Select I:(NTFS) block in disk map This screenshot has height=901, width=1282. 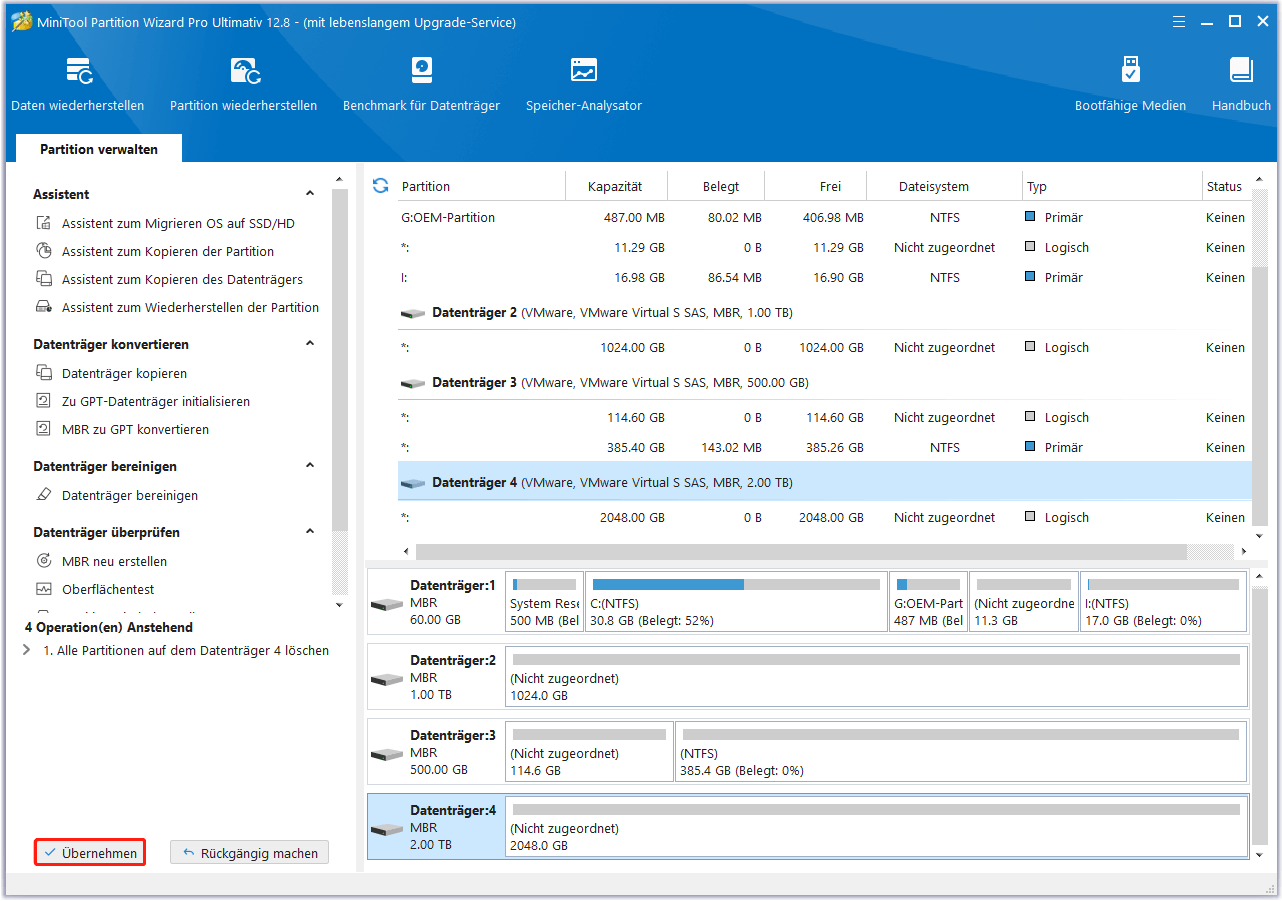click(x=1164, y=602)
